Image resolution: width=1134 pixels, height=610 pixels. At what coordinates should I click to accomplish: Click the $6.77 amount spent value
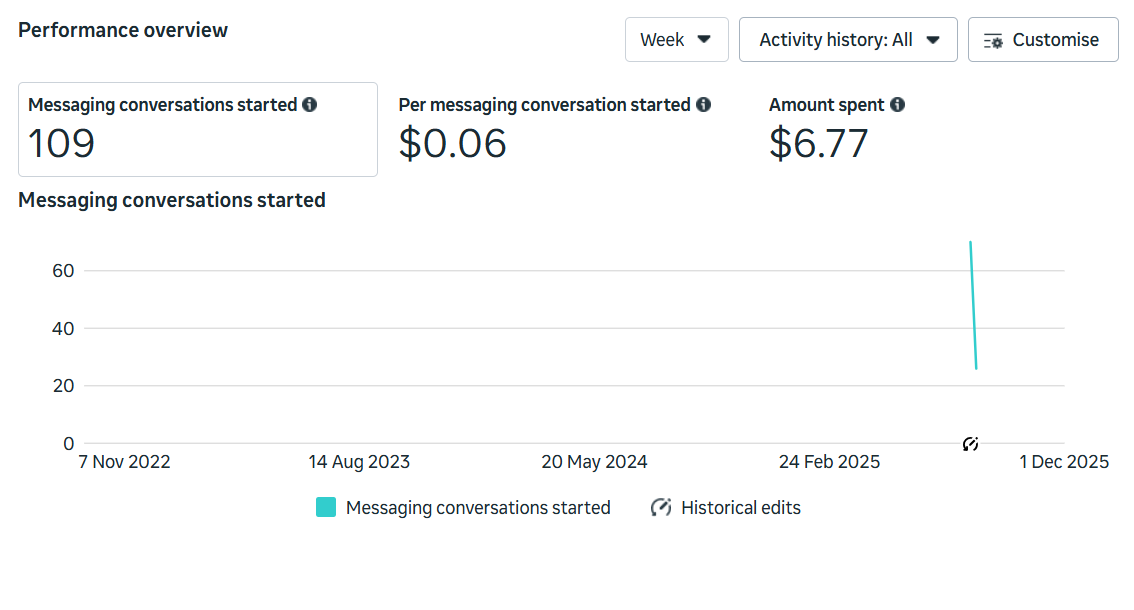(818, 144)
